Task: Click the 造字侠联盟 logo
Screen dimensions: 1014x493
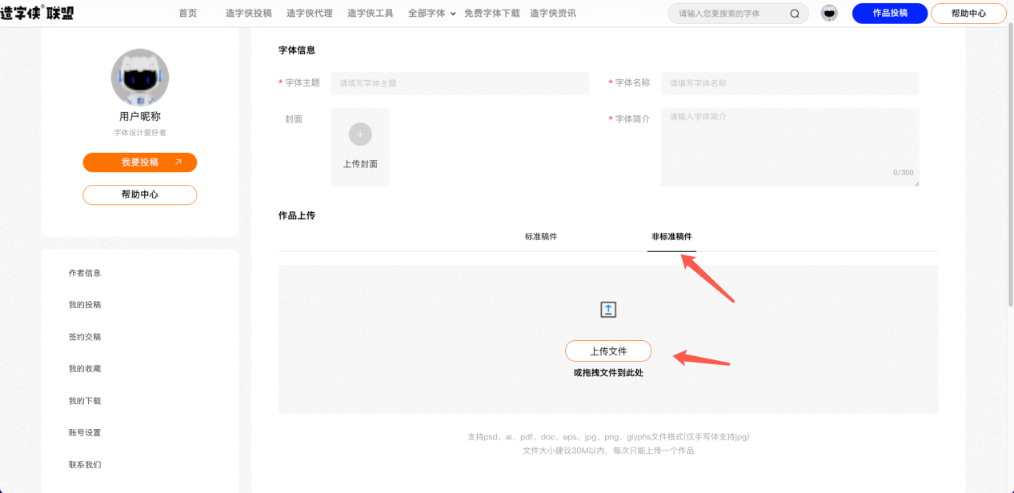Action: [x=38, y=13]
